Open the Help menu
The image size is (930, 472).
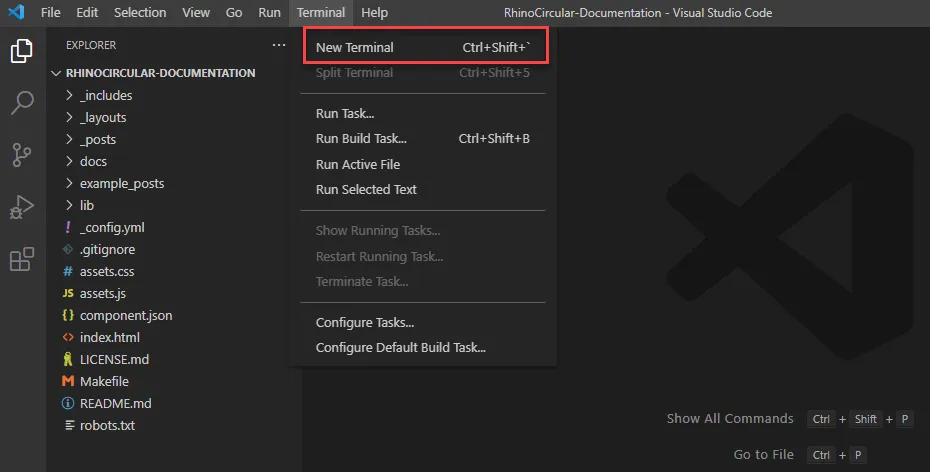[x=374, y=12]
